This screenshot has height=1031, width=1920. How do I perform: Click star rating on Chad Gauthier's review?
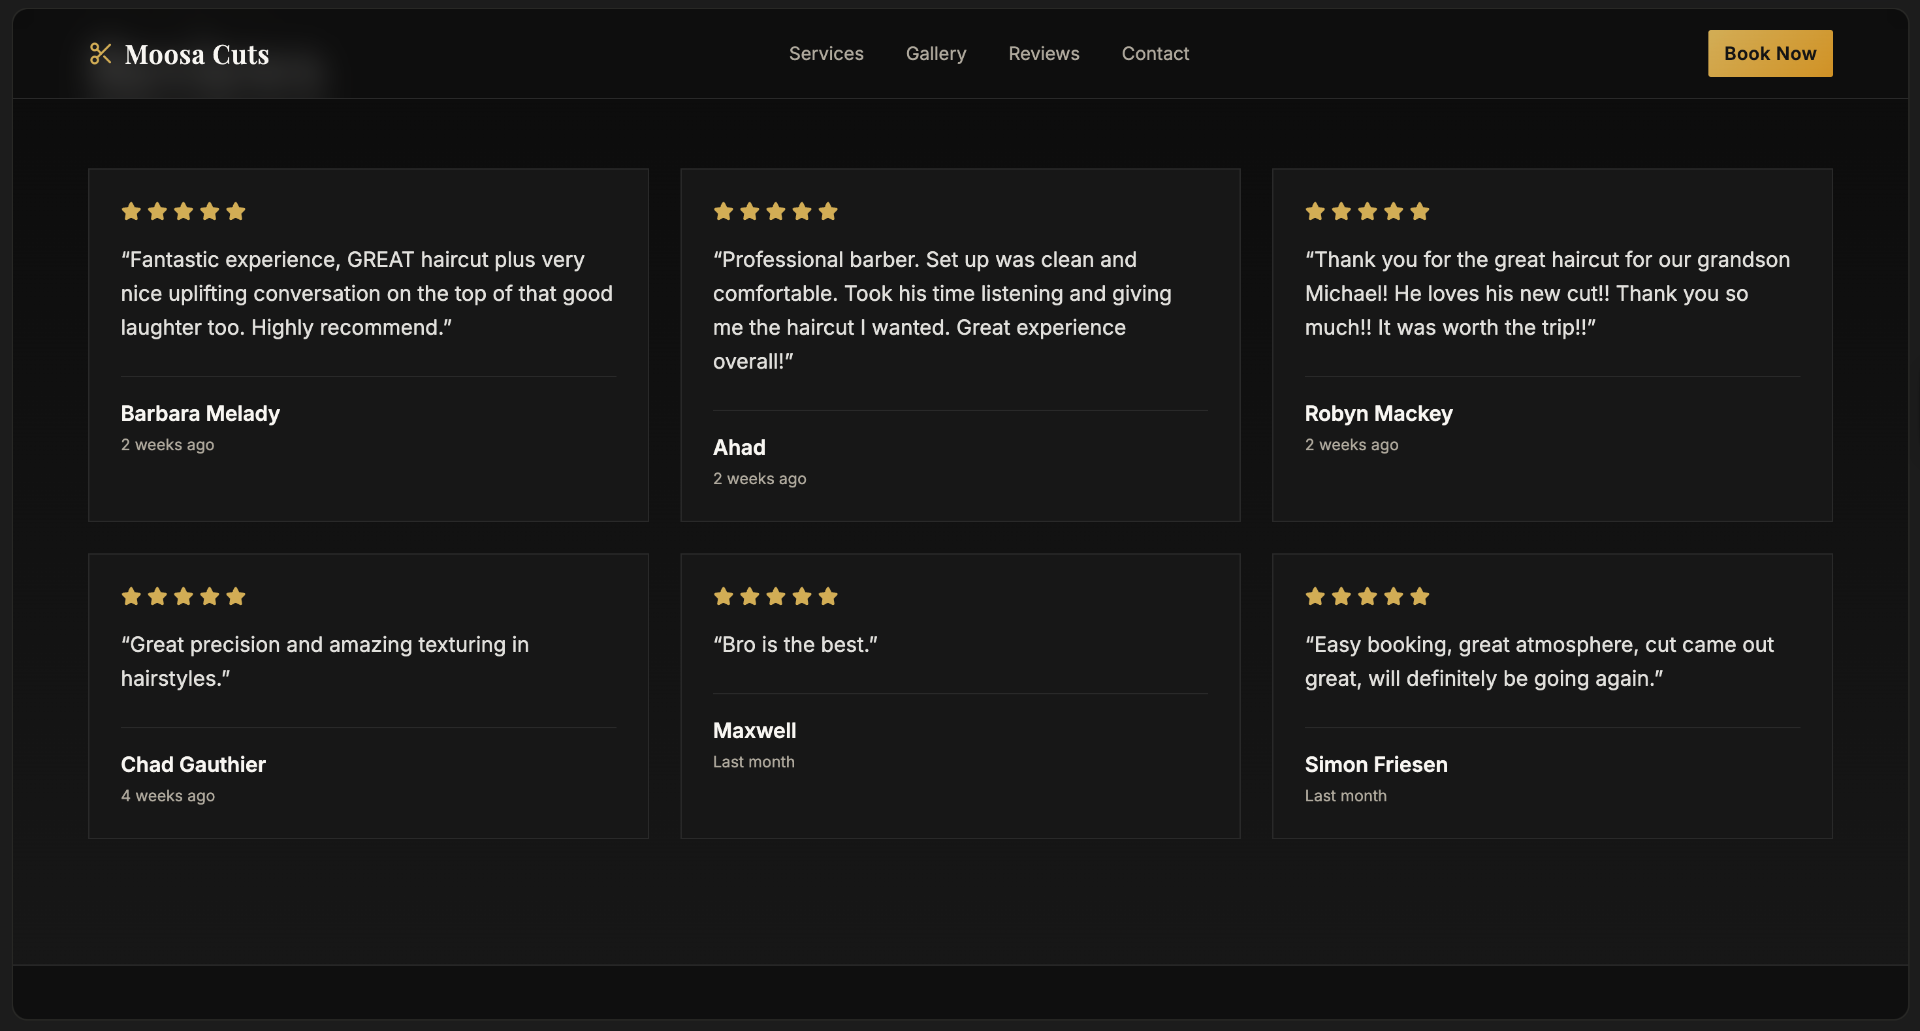pos(183,596)
